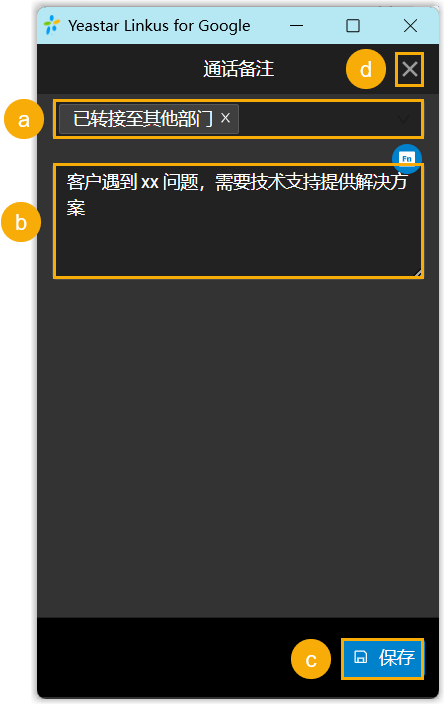This screenshot has width=445, height=705.
Task: Click the blue Fn badge icon
Action: coord(406,158)
